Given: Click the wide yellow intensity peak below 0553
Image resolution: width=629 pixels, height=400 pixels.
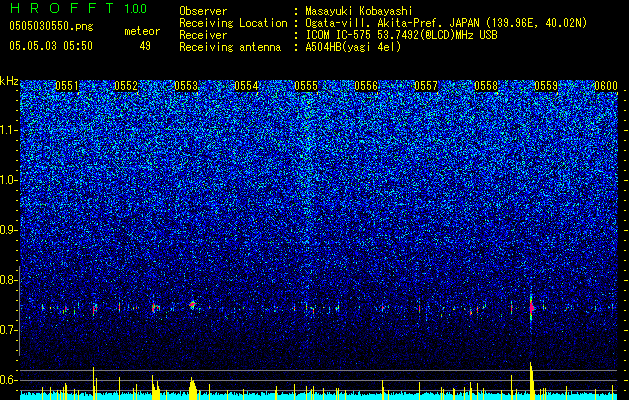Looking at the screenshot, I should click(193, 388).
